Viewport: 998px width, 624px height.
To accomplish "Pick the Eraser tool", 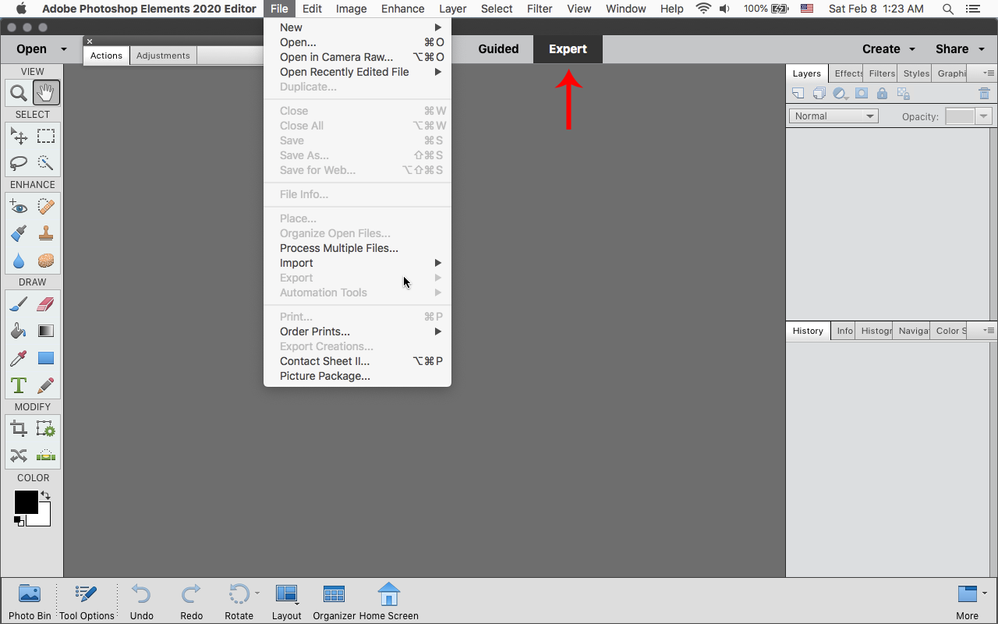I will click(46, 304).
